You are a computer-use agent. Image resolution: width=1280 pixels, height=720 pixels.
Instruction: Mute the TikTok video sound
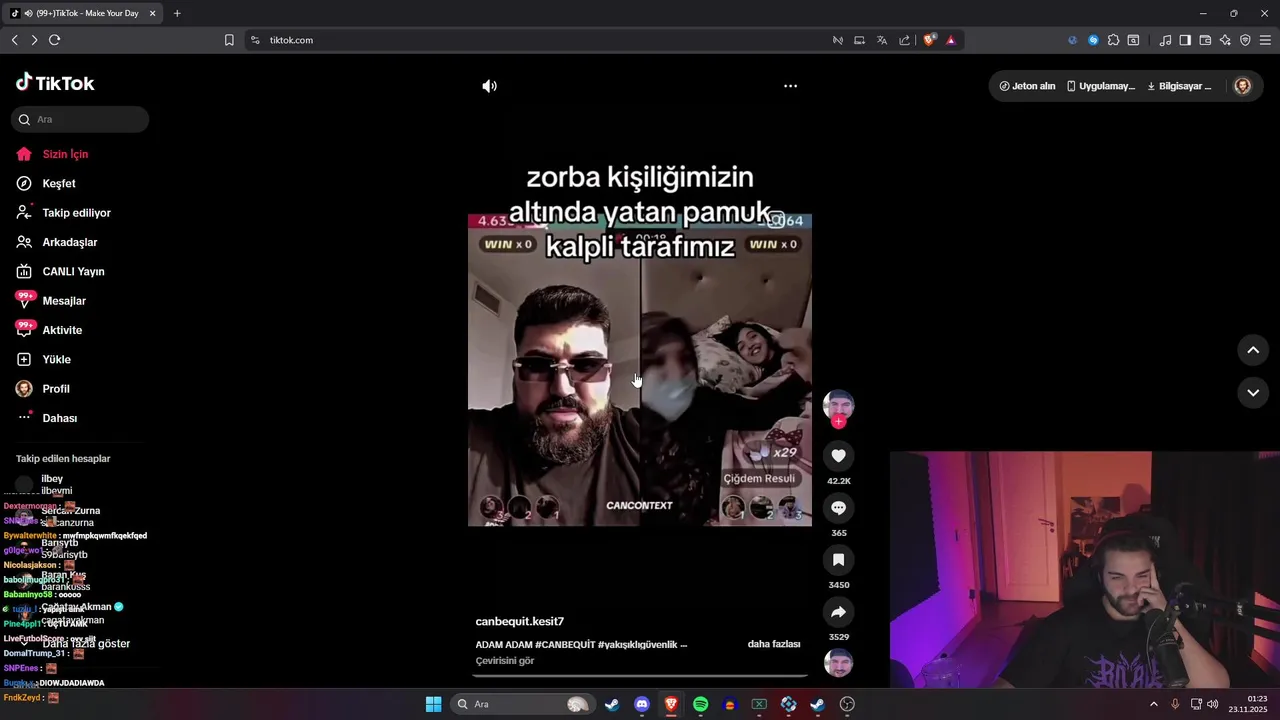[x=489, y=86]
